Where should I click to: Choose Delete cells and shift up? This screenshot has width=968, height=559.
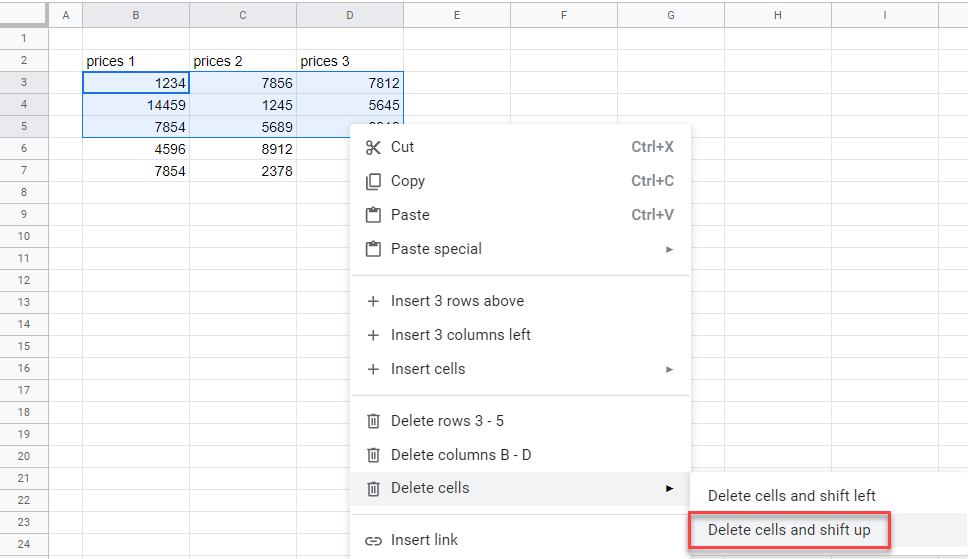click(x=789, y=530)
